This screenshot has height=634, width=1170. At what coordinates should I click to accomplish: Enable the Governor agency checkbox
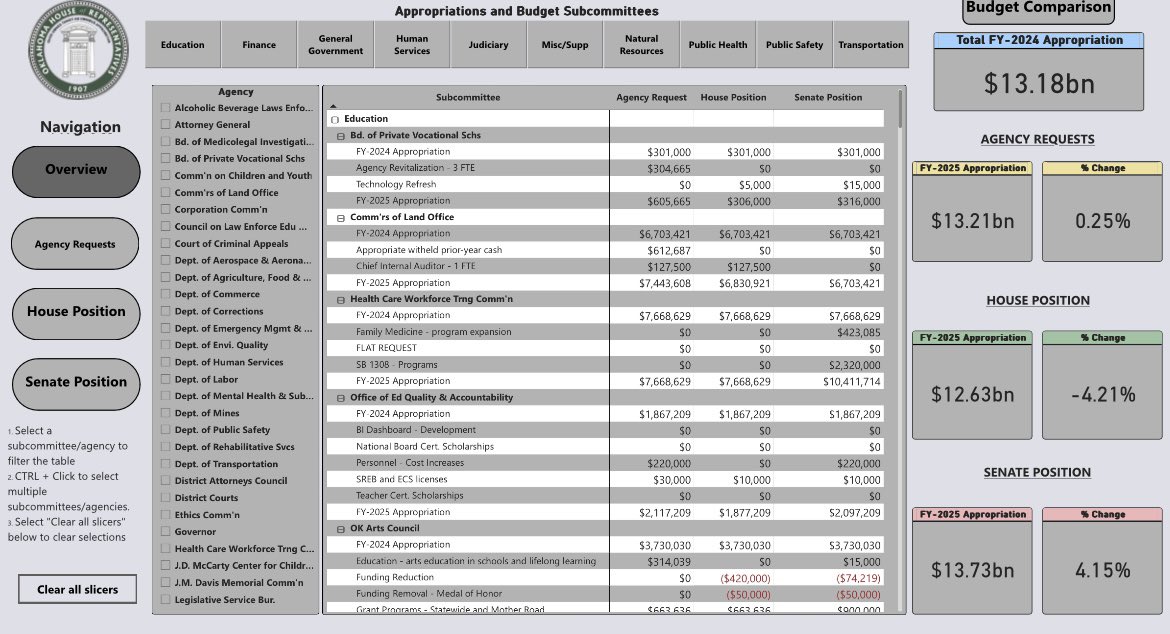coord(165,532)
